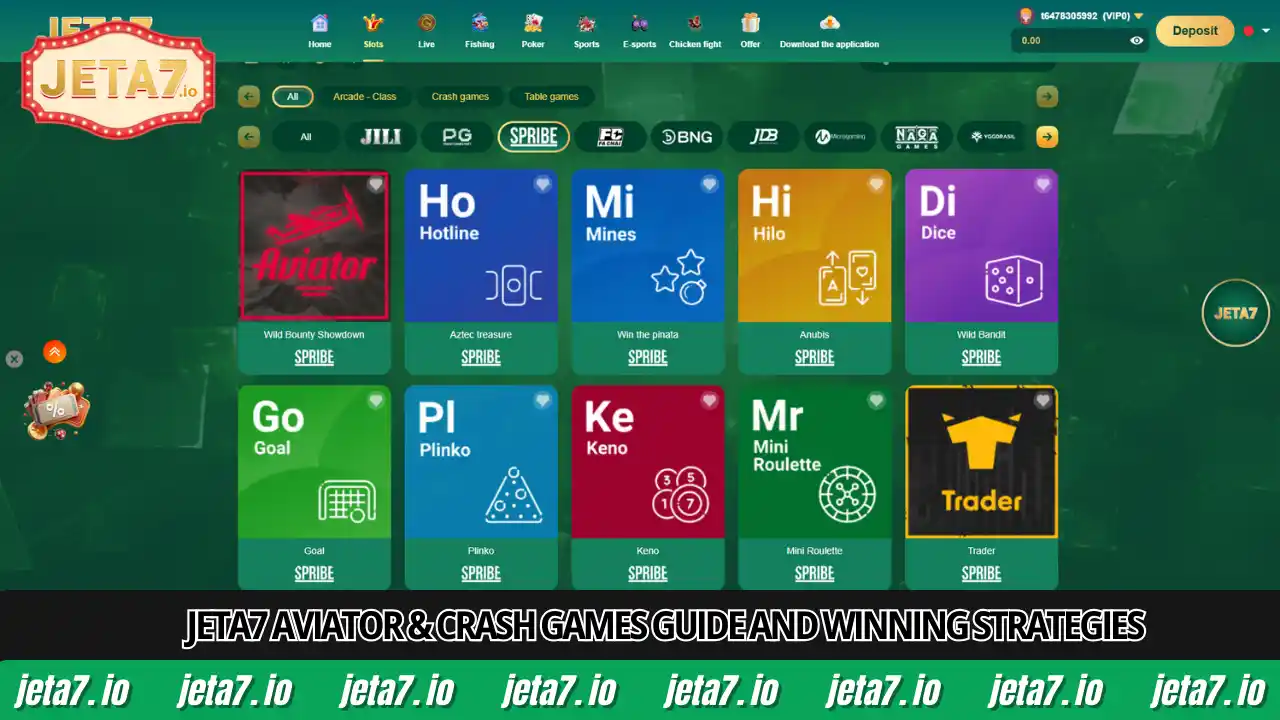Filter by NAGA Games provider
The height and width of the screenshot is (720, 1280).
pos(917,137)
